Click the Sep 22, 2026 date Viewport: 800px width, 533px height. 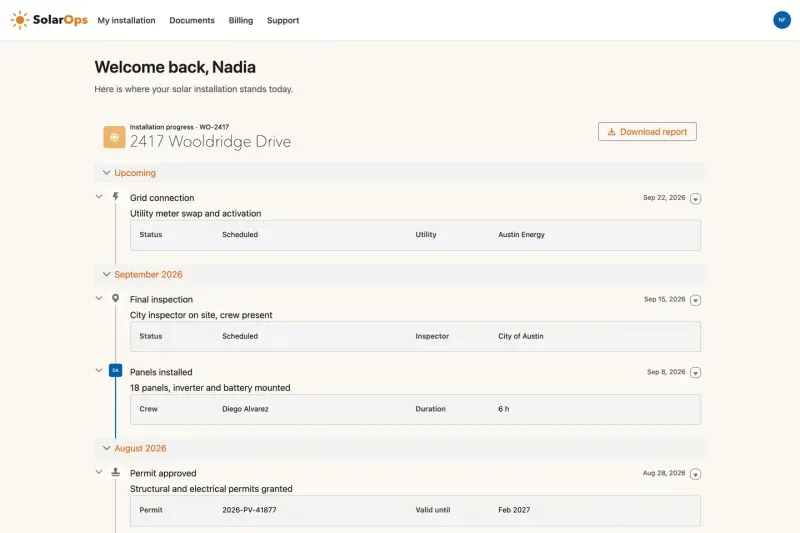(x=664, y=197)
